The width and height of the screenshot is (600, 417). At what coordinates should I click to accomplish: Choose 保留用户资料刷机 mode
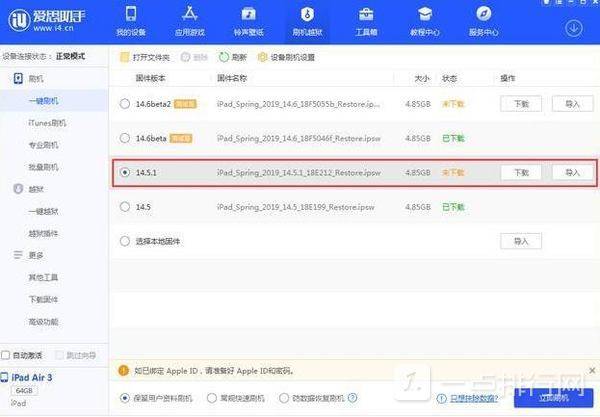125,398
